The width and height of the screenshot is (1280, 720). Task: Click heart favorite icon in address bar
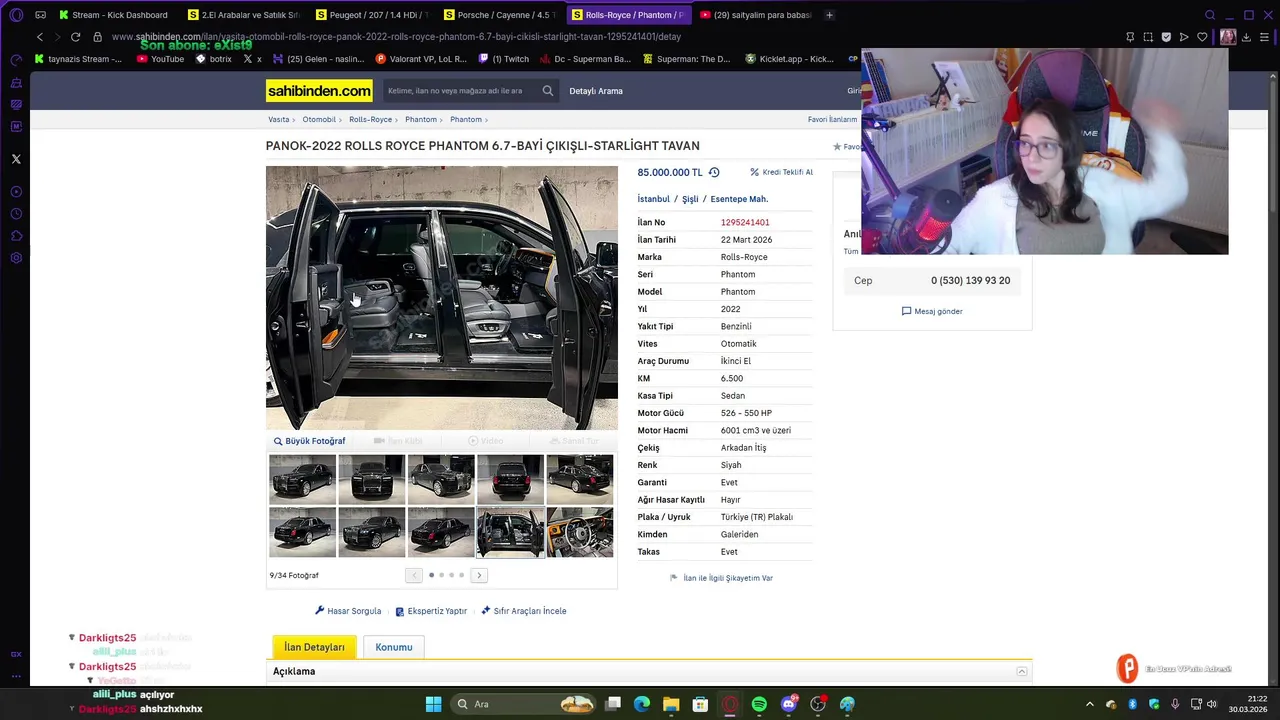1202,37
